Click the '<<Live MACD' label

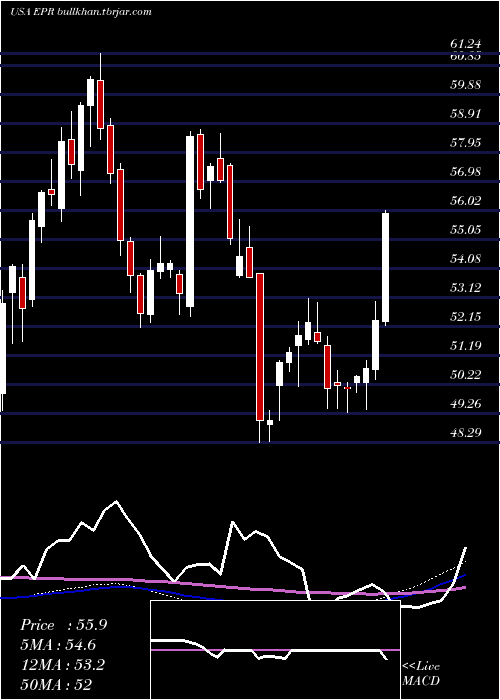[421, 674]
